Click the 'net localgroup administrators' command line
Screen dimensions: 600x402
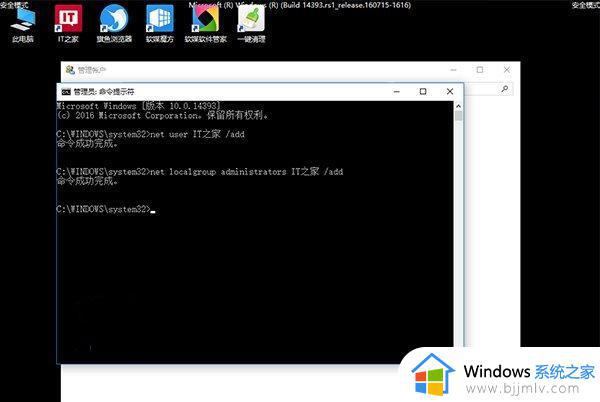199,171
